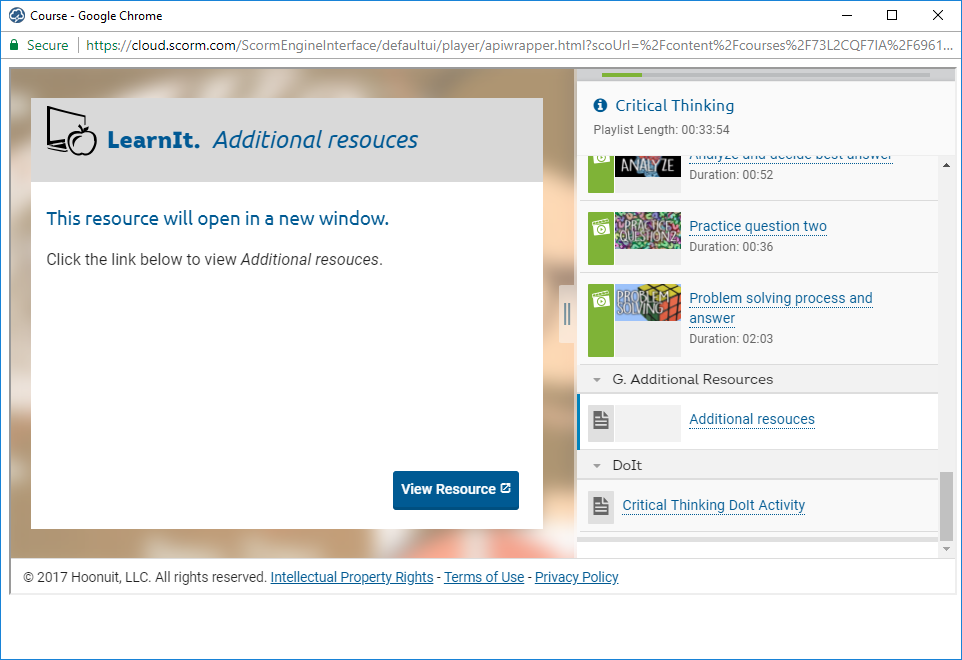Image resolution: width=962 pixels, height=660 pixels.
Task: Click the course progress bar
Action: (x=766, y=75)
